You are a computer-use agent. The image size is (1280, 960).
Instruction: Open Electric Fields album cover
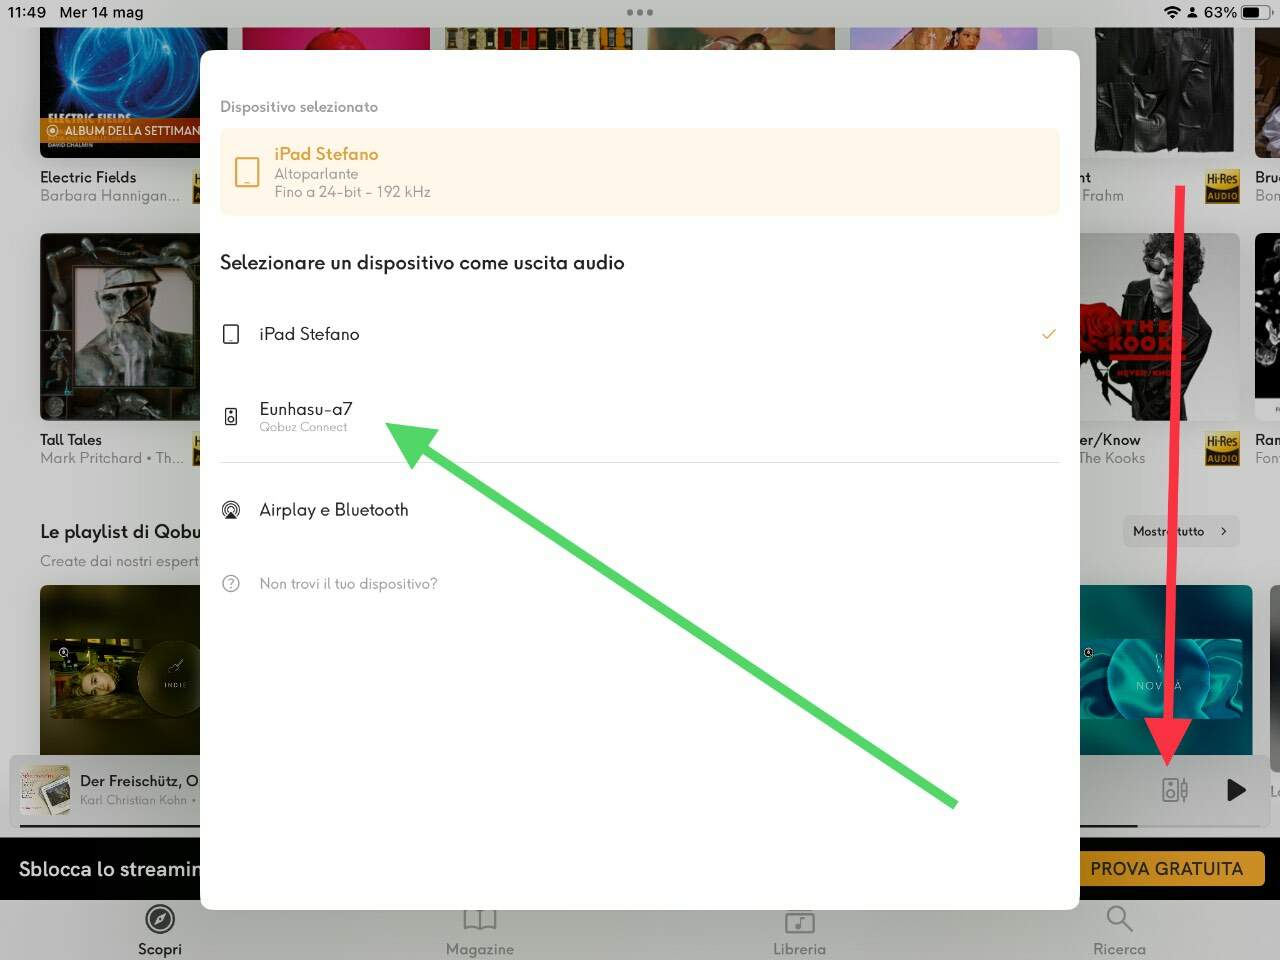pos(120,93)
